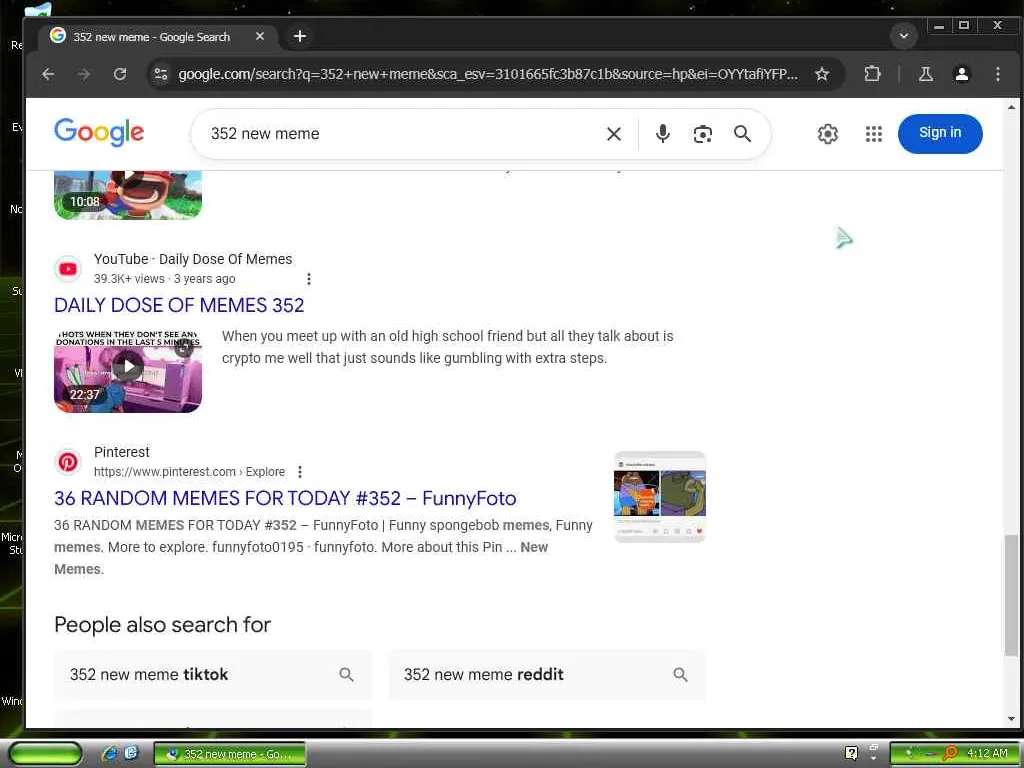Click the scrollbar up arrow
1024x768 pixels.
coord(1011,106)
